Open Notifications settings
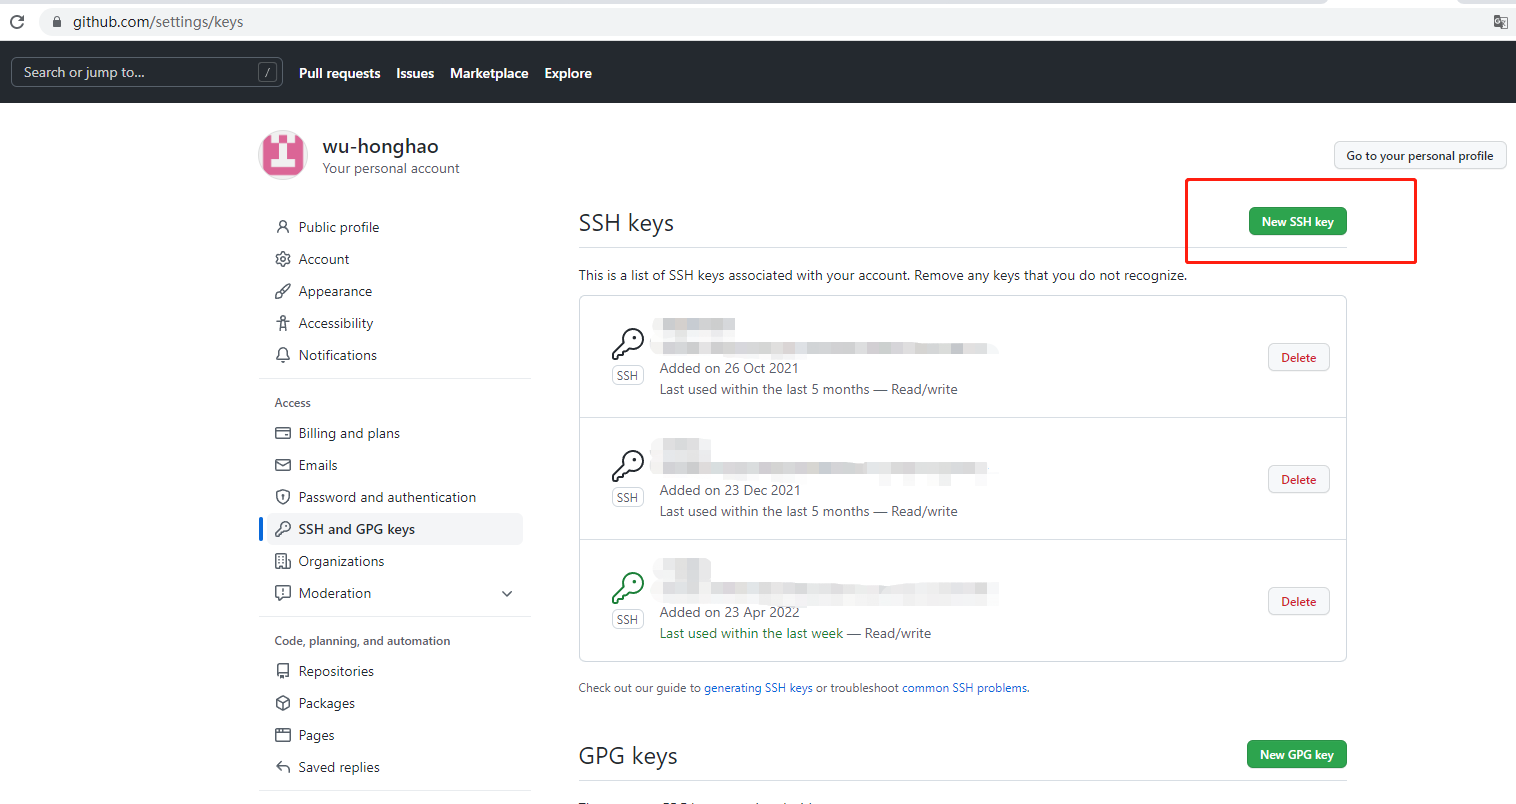 pos(395,355)
